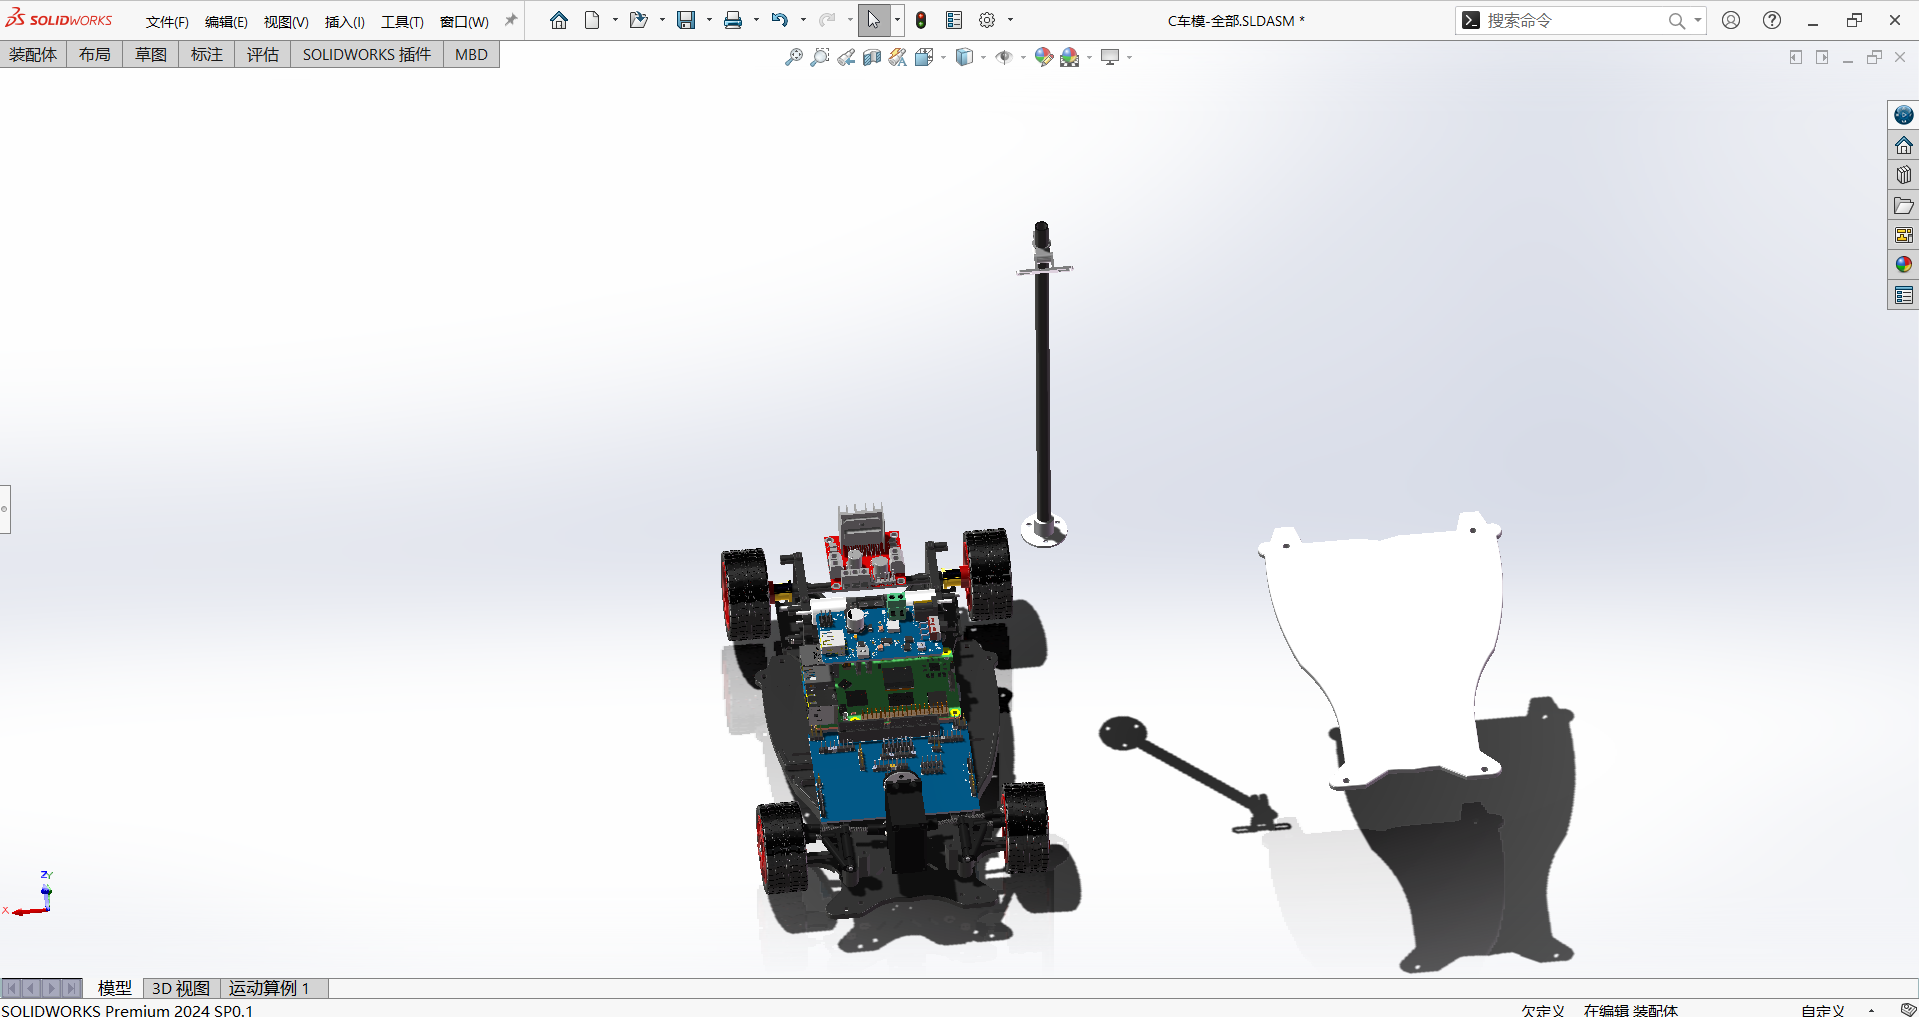Open 3DEXPERIENCE Marketplace task pane tab
This screenshot has width=1919, height=1017.
pyautogui.click(x=1903, y=115)
